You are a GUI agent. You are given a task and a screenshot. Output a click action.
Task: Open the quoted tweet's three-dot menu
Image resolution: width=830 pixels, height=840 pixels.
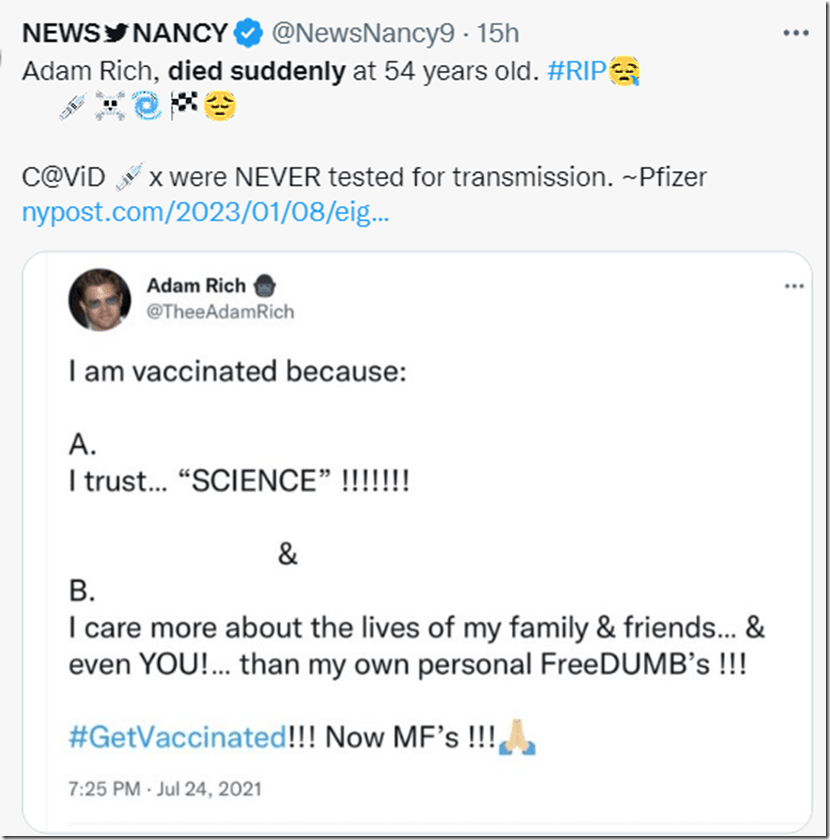tap(794, 286)
